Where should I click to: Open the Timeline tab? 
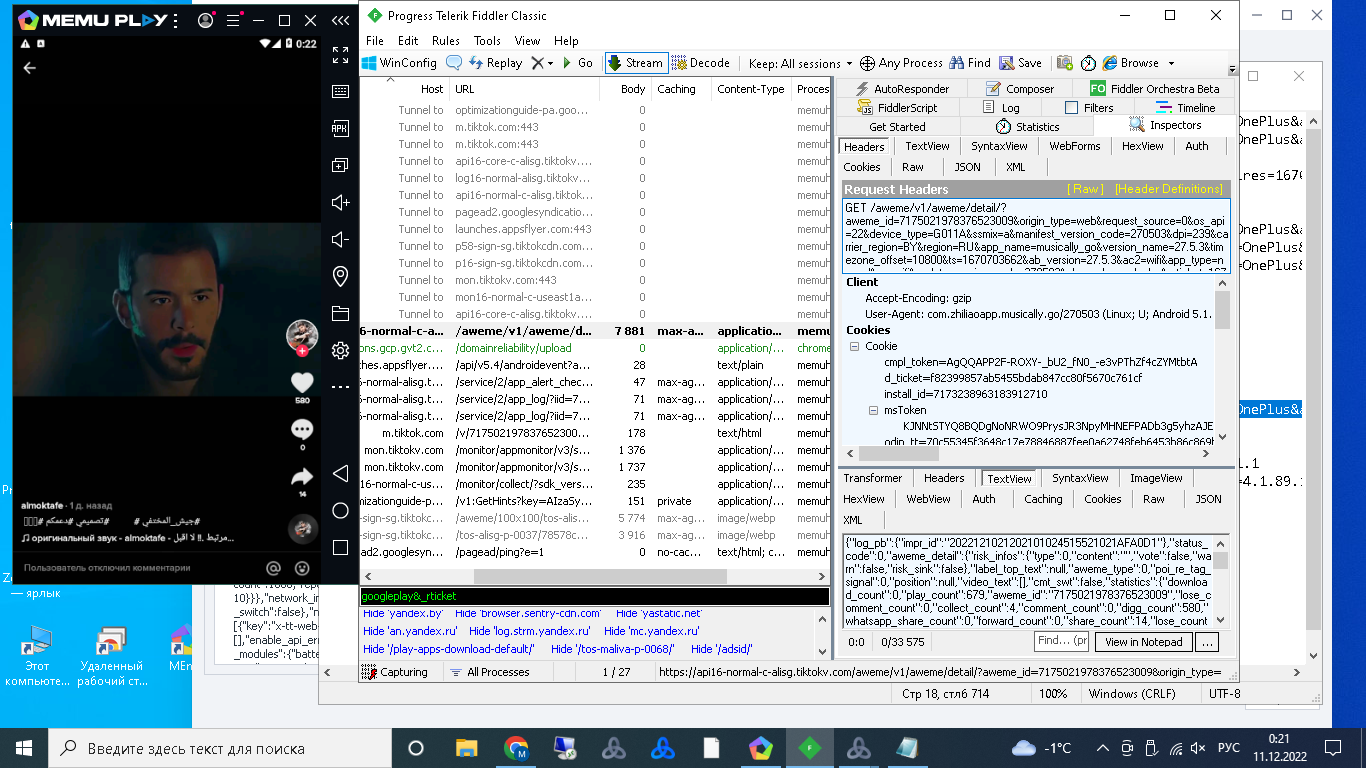tap(1186, 108)
